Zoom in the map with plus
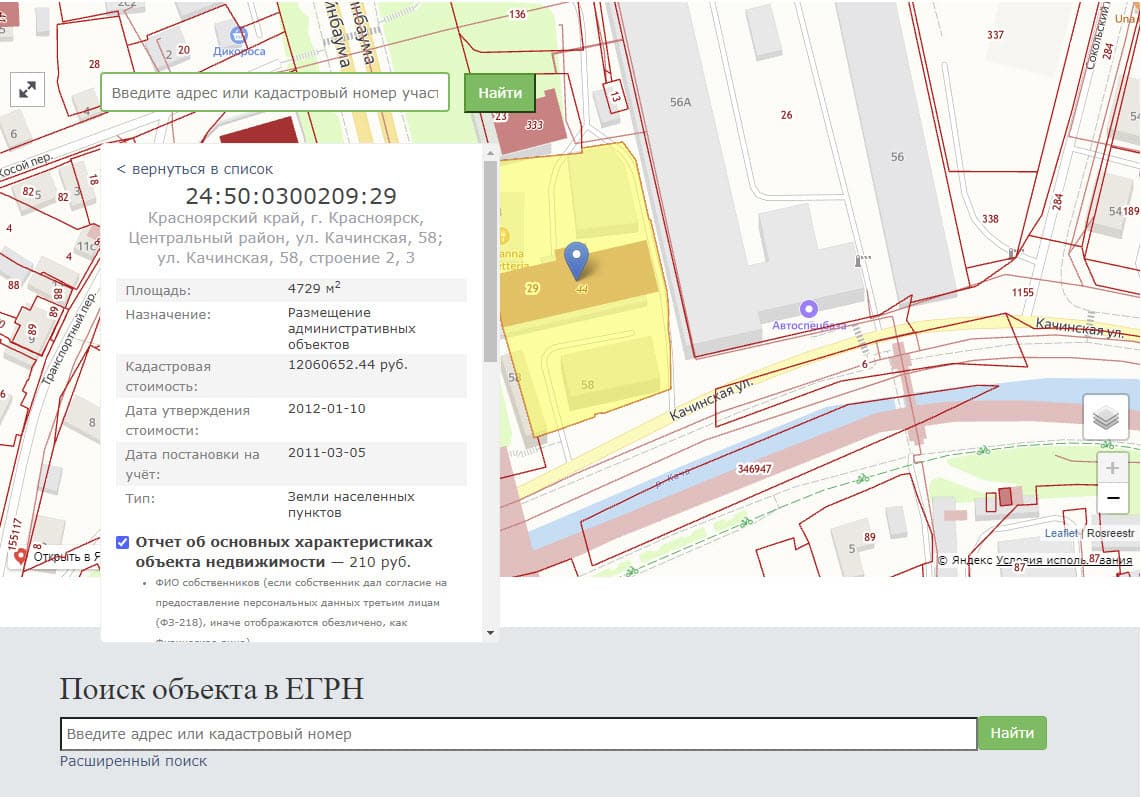Viewport: 1141px width, 797px height. pyautogui.click(x=1112, y=468)
